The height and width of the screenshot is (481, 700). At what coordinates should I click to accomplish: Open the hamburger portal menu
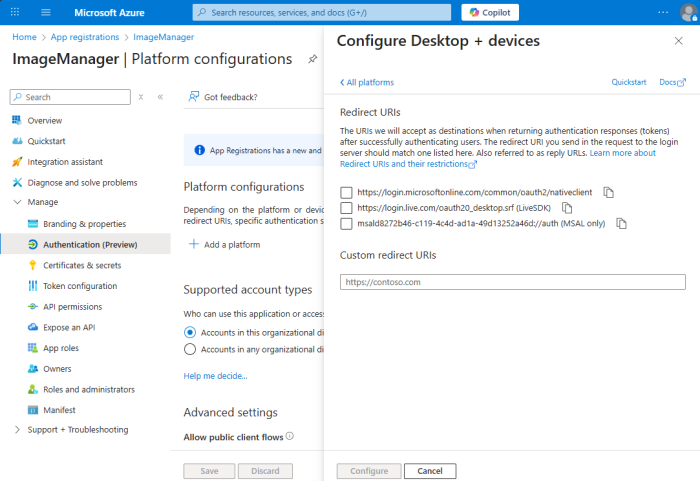[46, 13]
